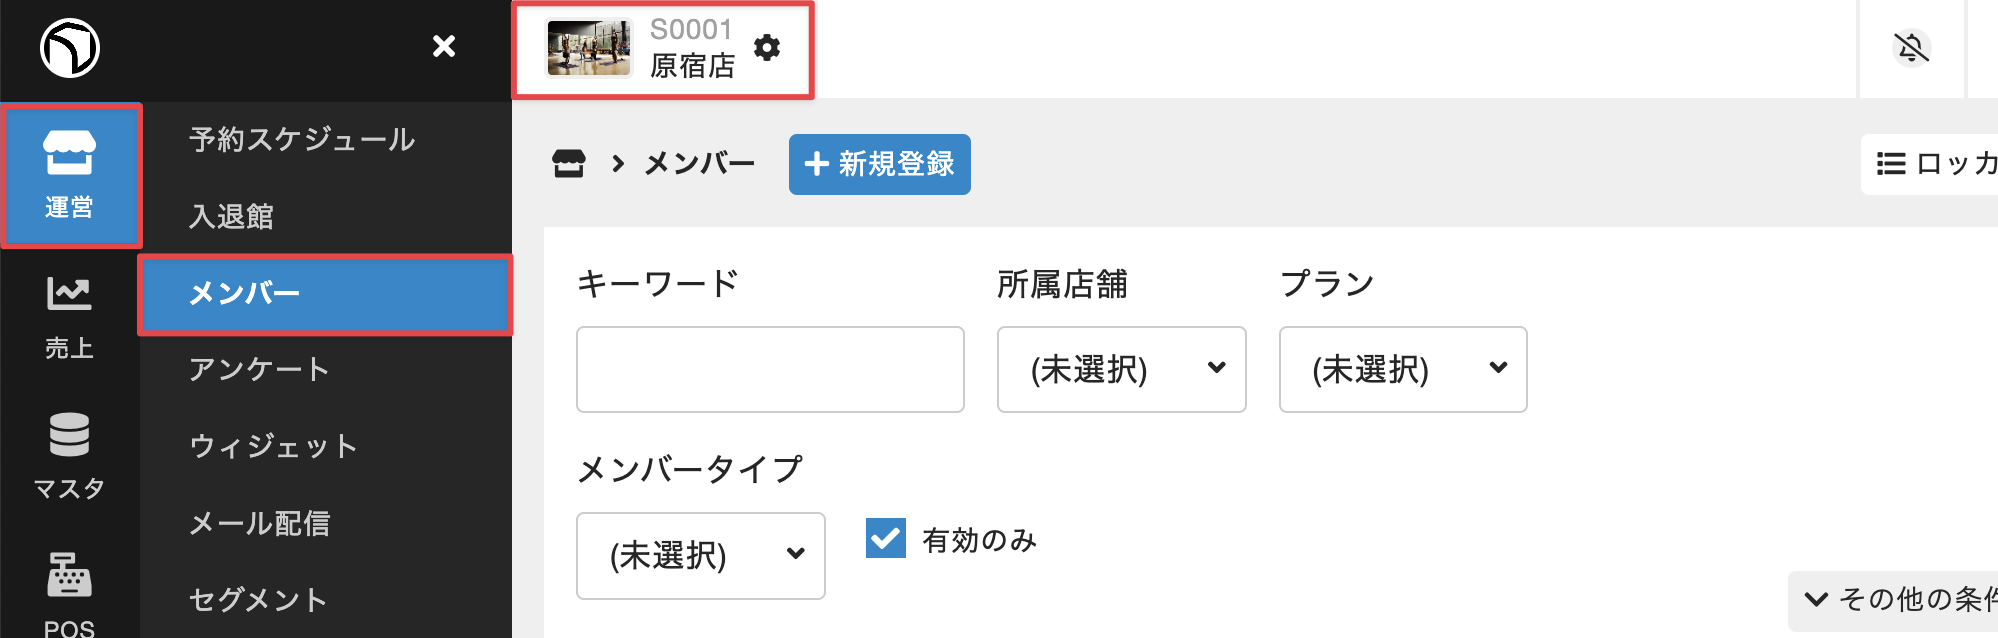
Task: Open store settings gear icon
Action: tap(767, 47)
